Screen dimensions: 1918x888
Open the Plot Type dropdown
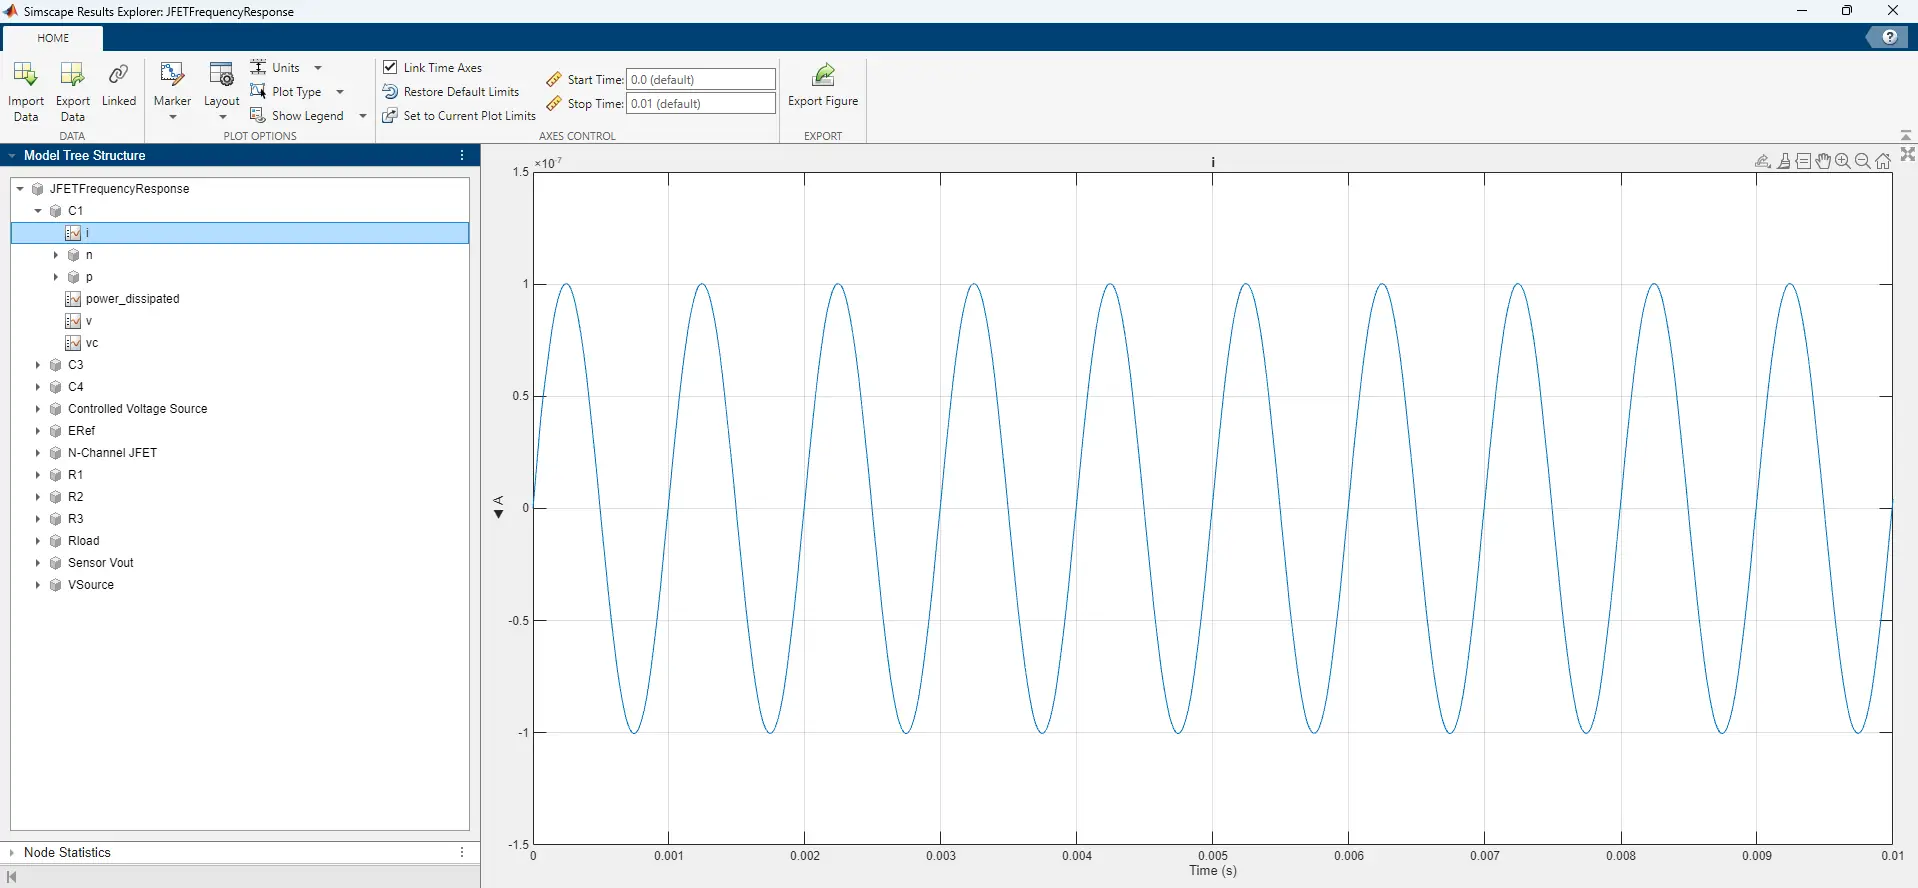coord(340,92)
